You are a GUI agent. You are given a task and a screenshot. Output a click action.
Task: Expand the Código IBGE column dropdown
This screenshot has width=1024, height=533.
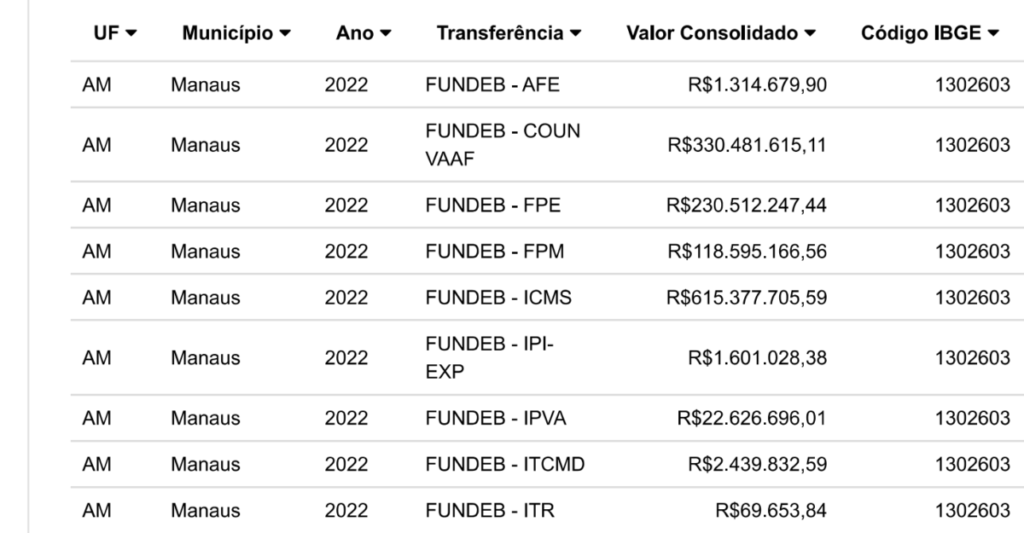(993, 34)
